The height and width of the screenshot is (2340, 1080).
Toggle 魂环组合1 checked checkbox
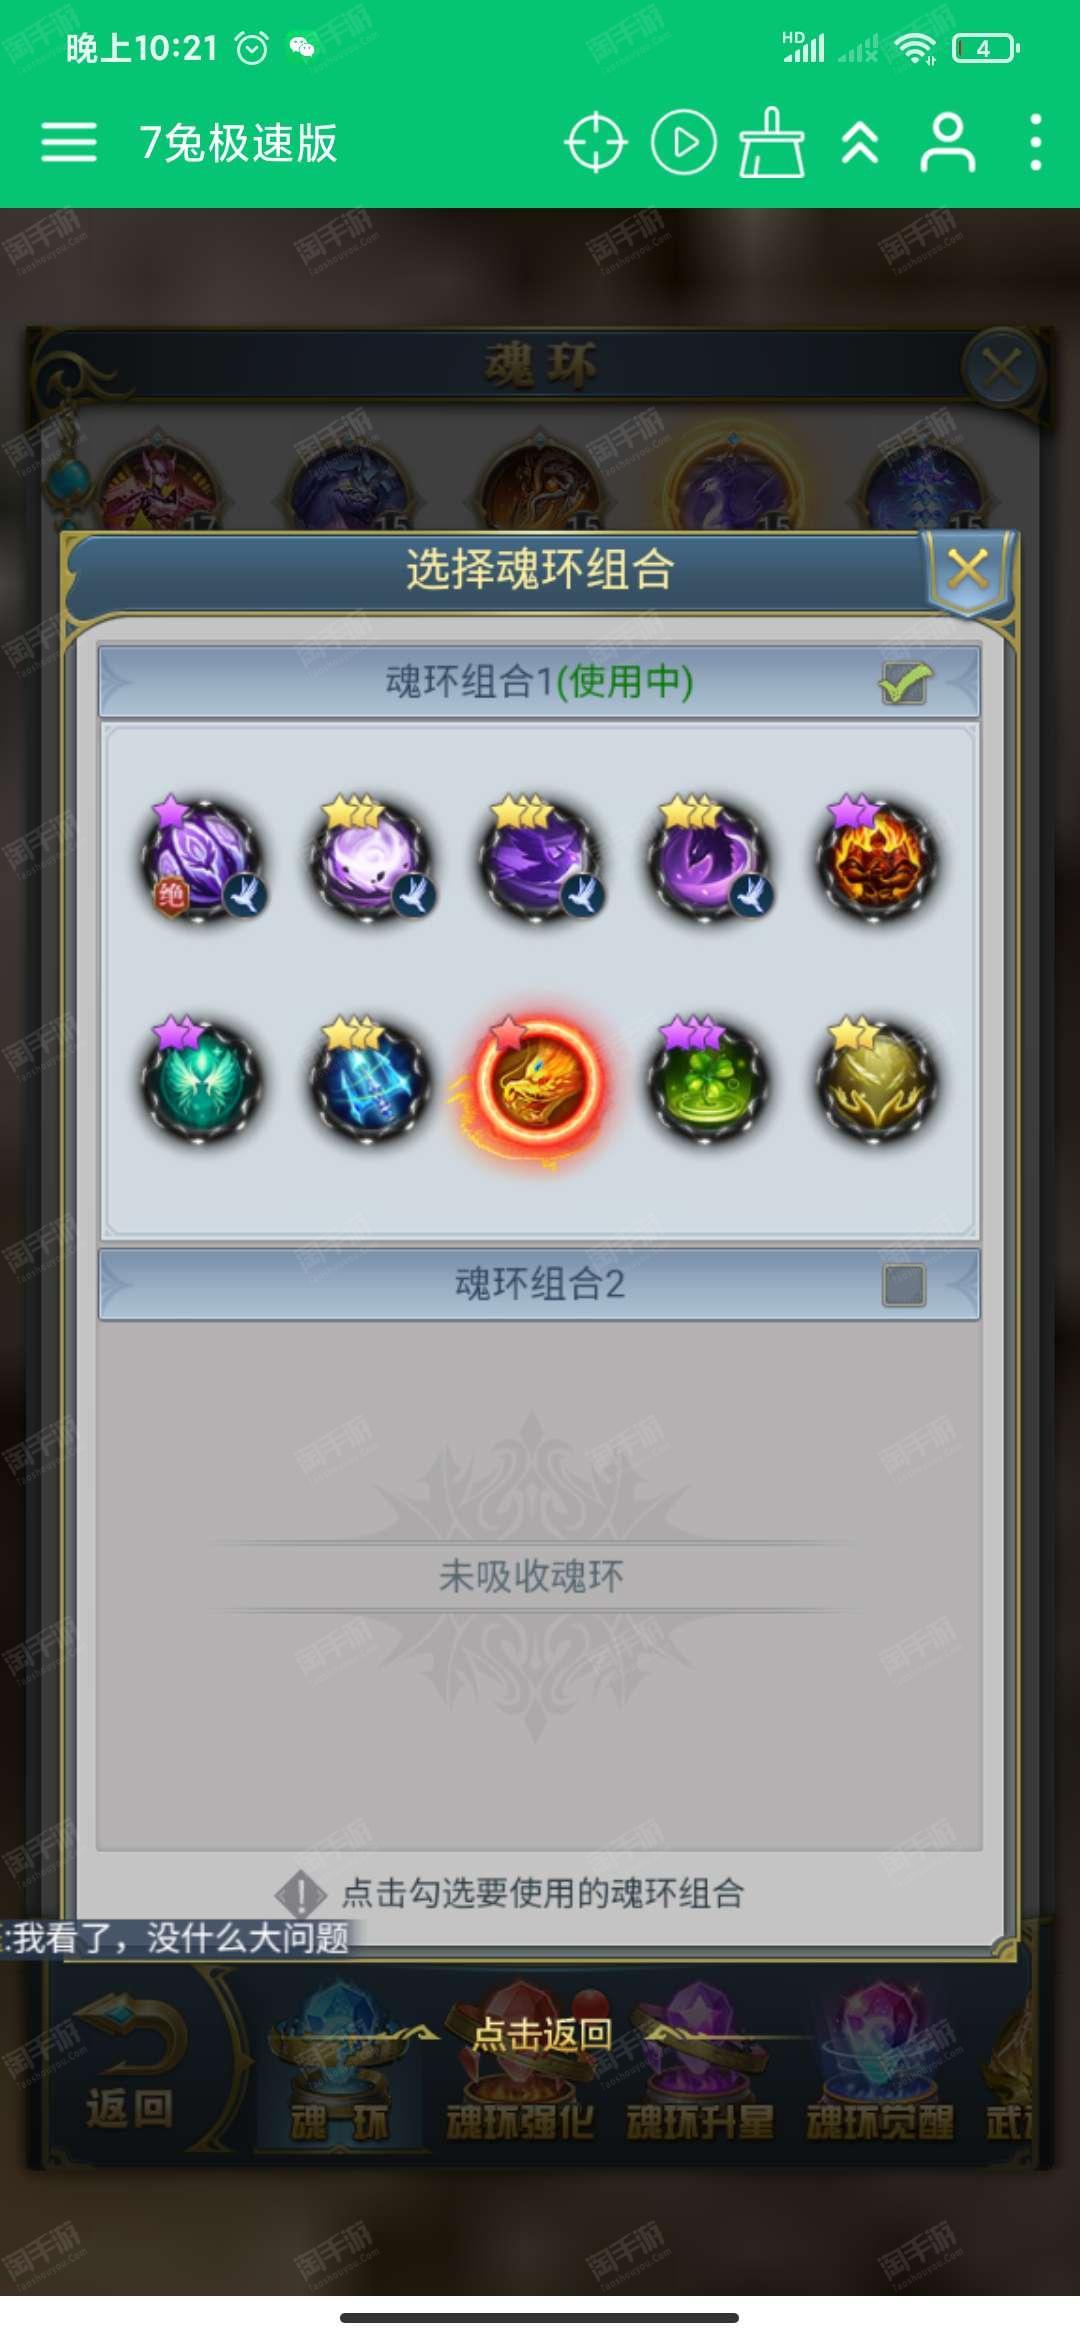click(905, 683)
